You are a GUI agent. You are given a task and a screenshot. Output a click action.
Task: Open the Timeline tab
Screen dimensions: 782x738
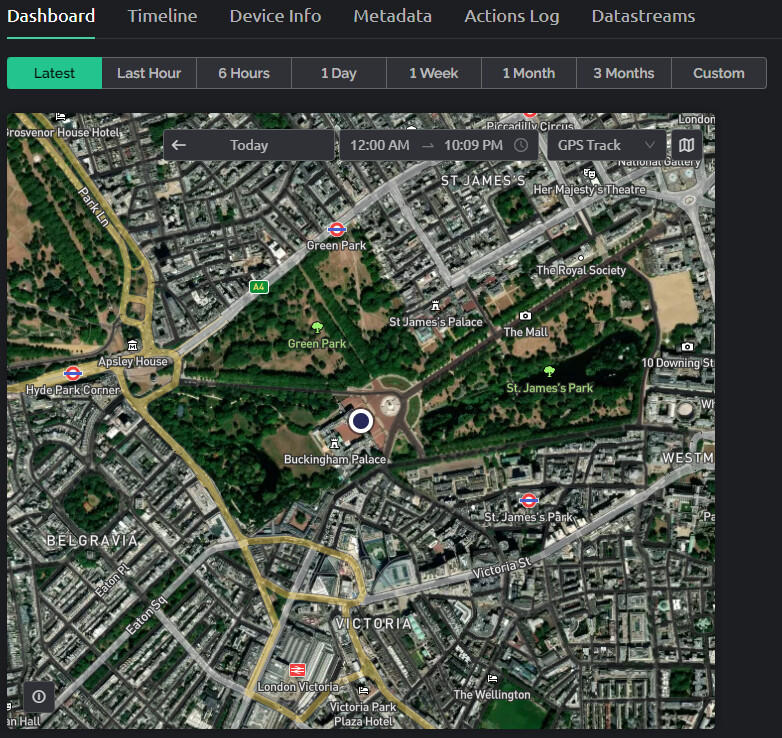[163, 16]
